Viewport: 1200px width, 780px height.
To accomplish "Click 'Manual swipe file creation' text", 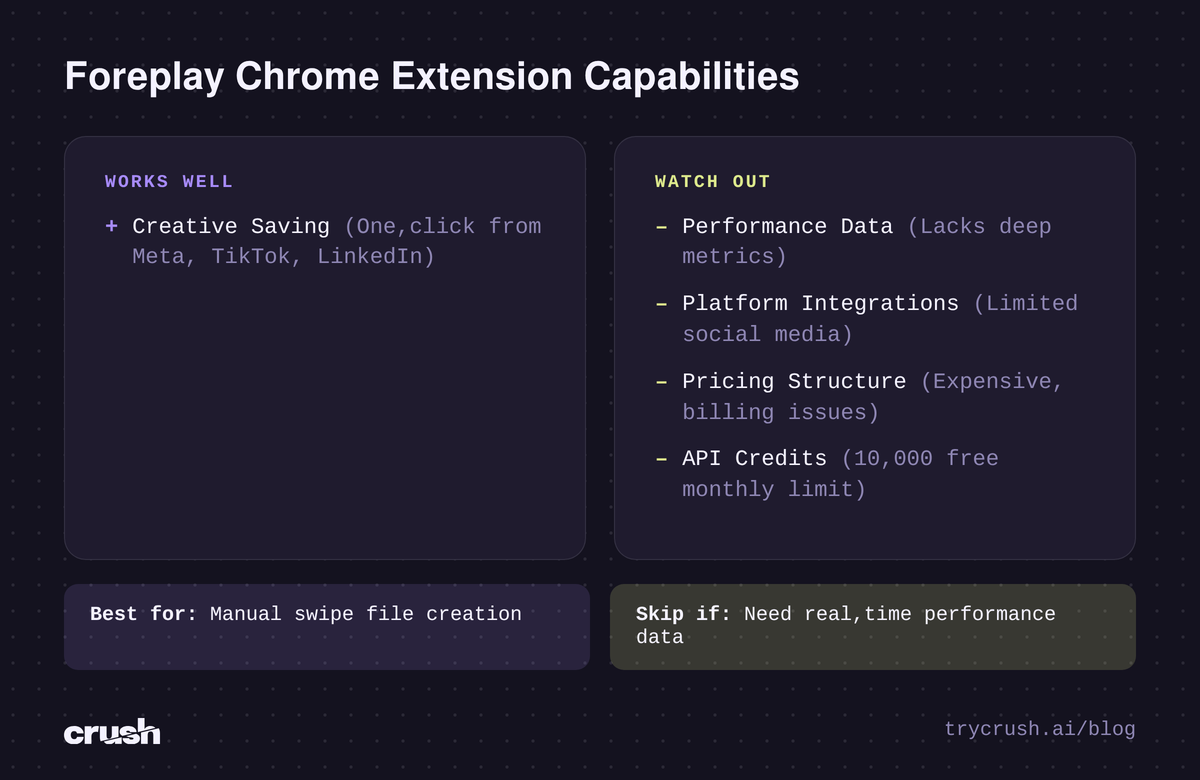I will [x=366, y=614].
